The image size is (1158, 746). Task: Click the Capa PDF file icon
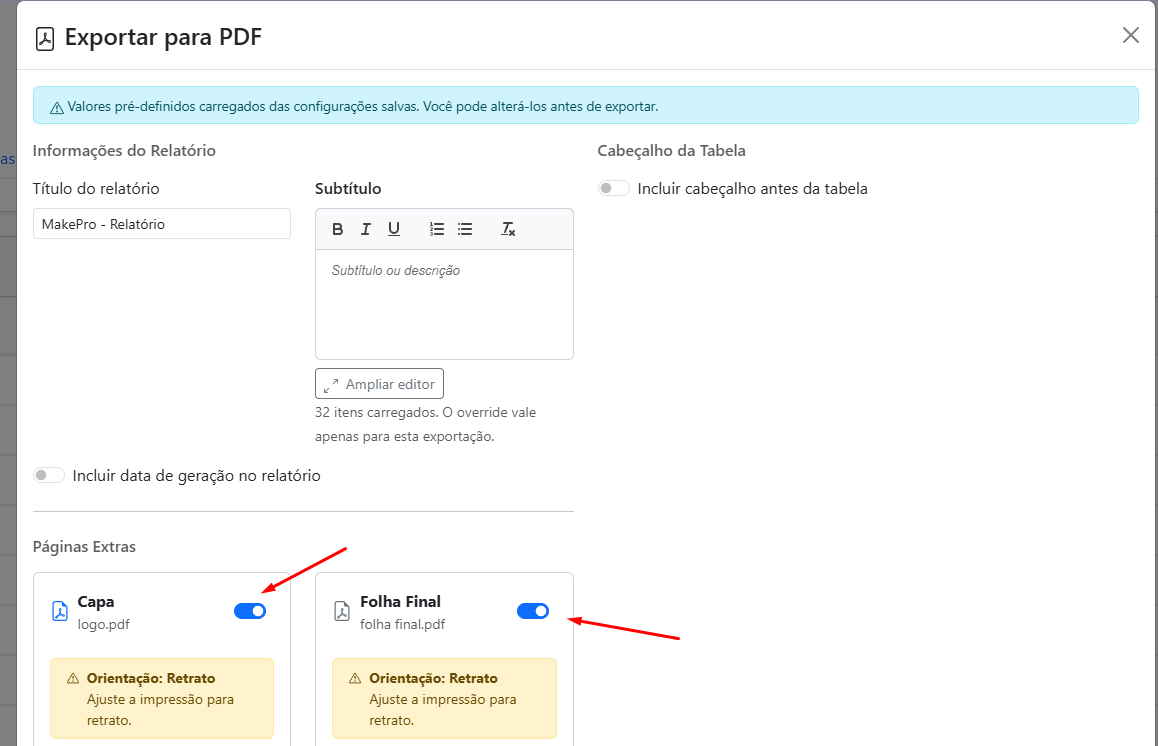59,611
